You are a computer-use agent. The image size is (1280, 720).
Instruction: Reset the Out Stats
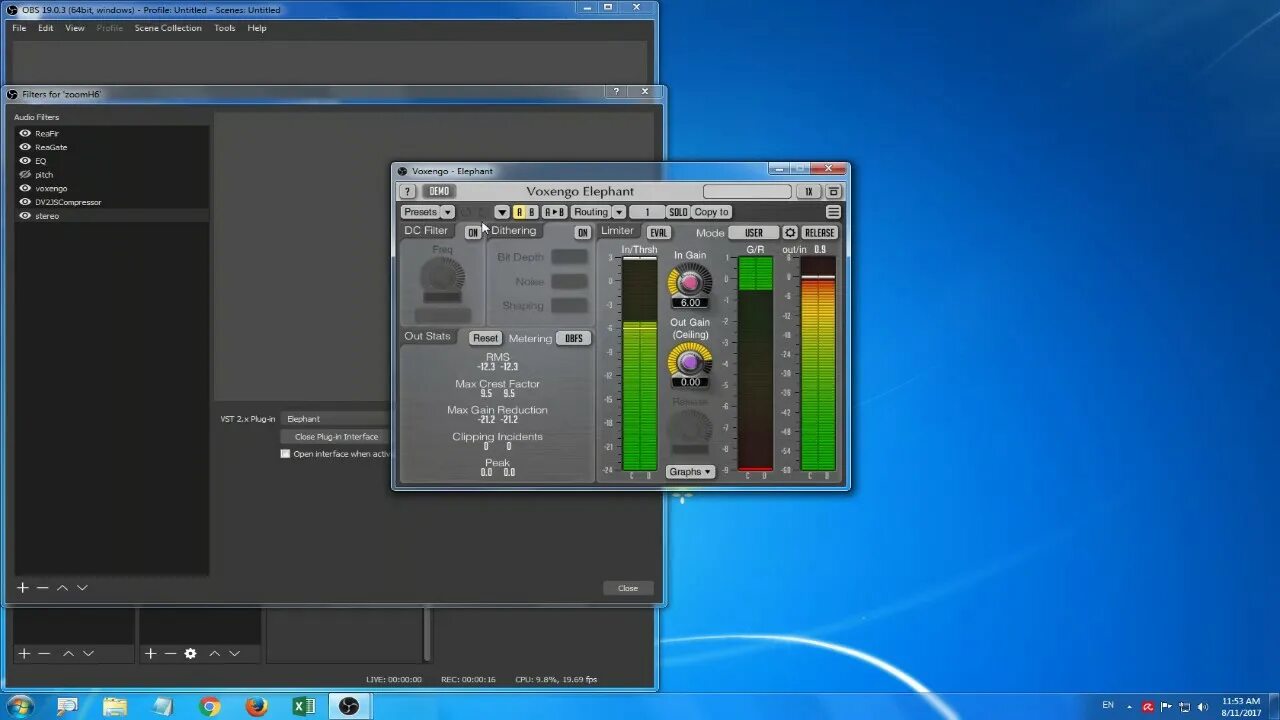coord(485,338)
